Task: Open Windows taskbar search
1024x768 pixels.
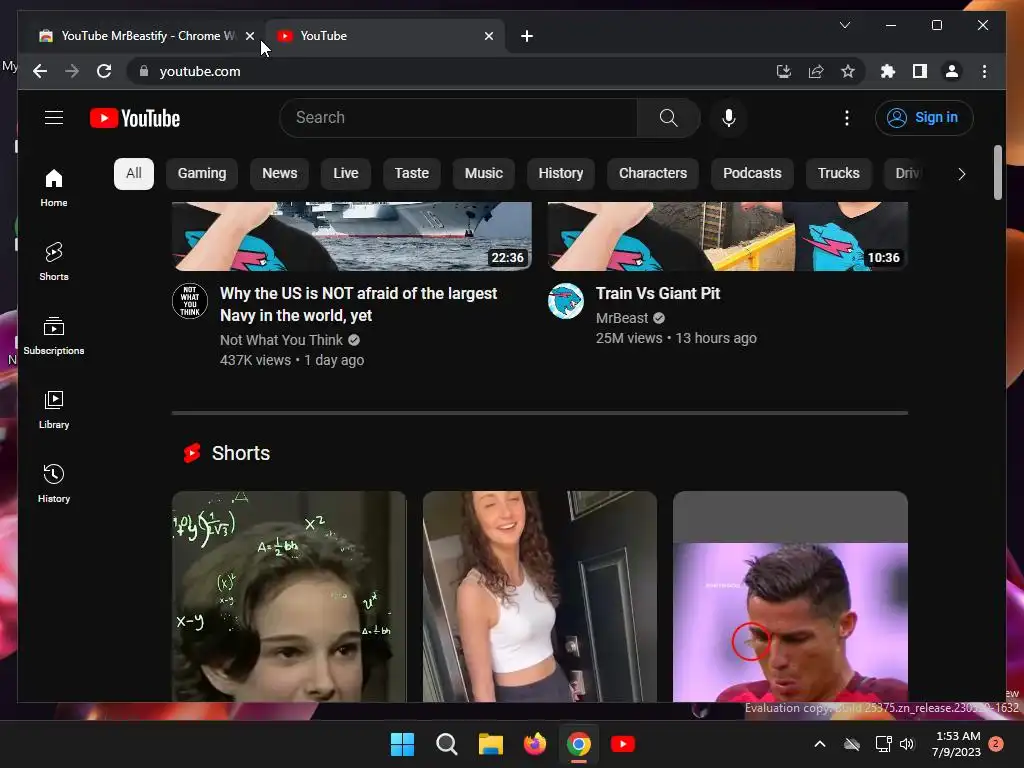Action: (x=447, y=744)
